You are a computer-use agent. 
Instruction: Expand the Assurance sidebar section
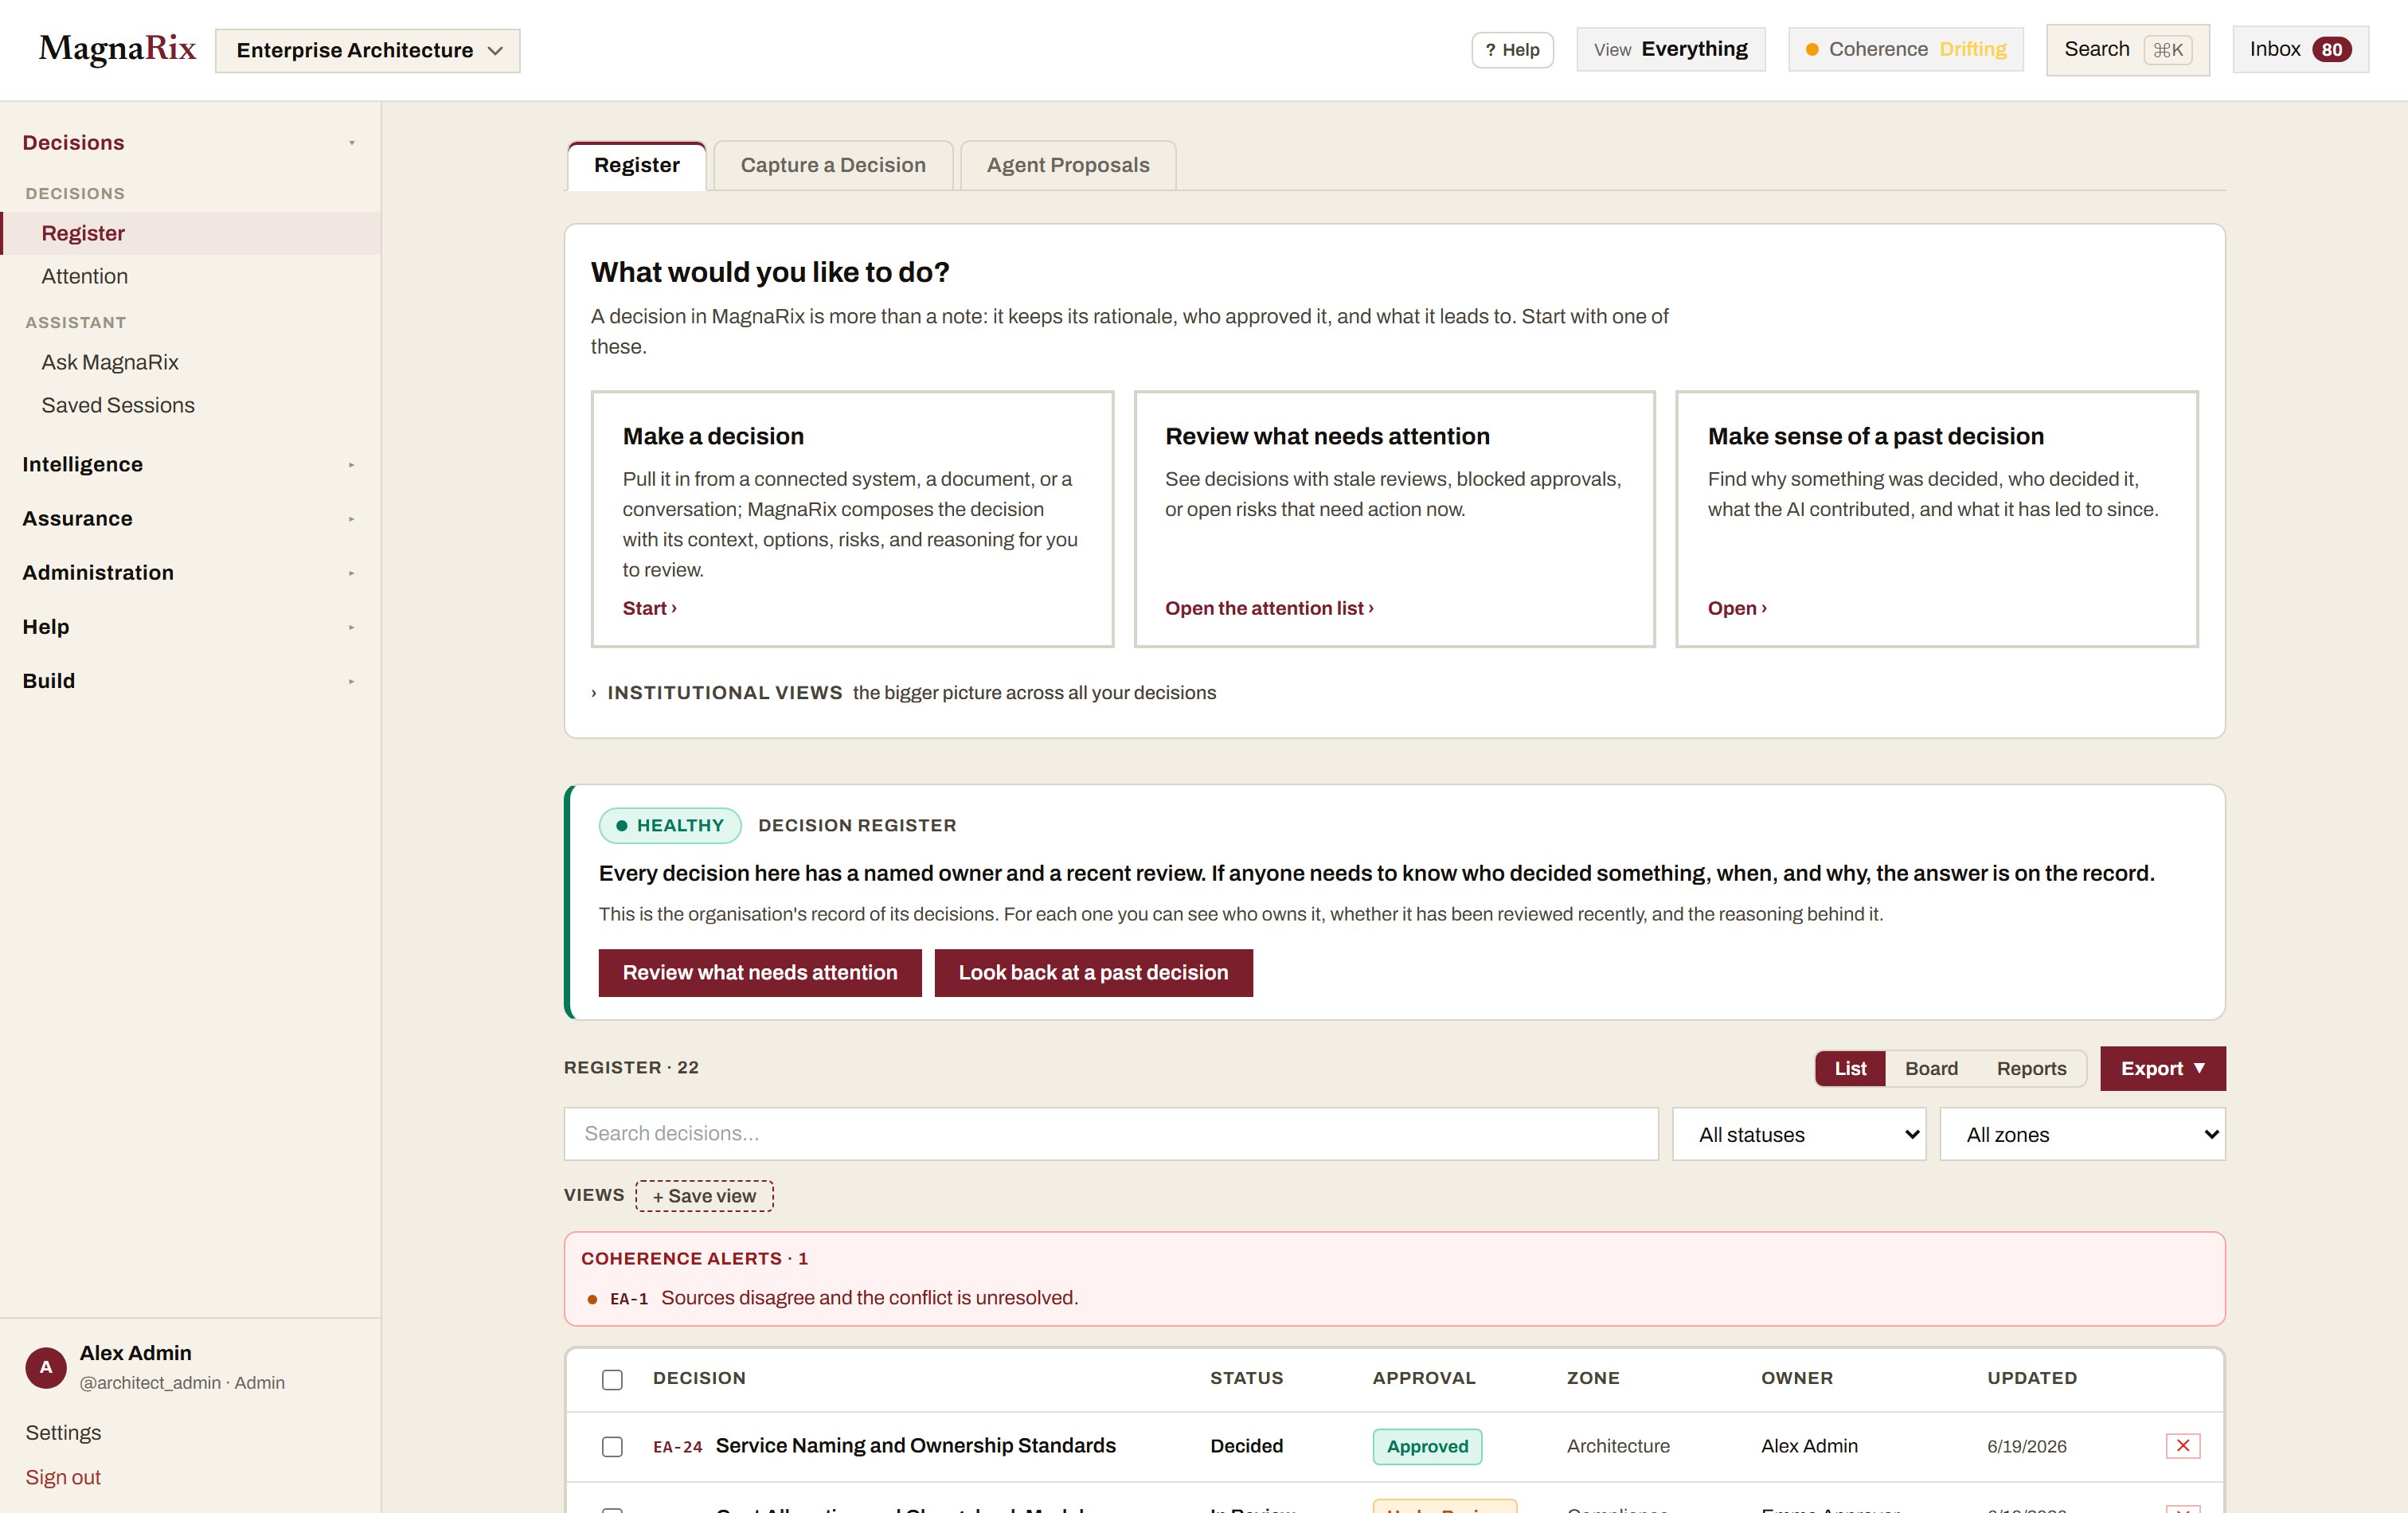click(190, 518)
